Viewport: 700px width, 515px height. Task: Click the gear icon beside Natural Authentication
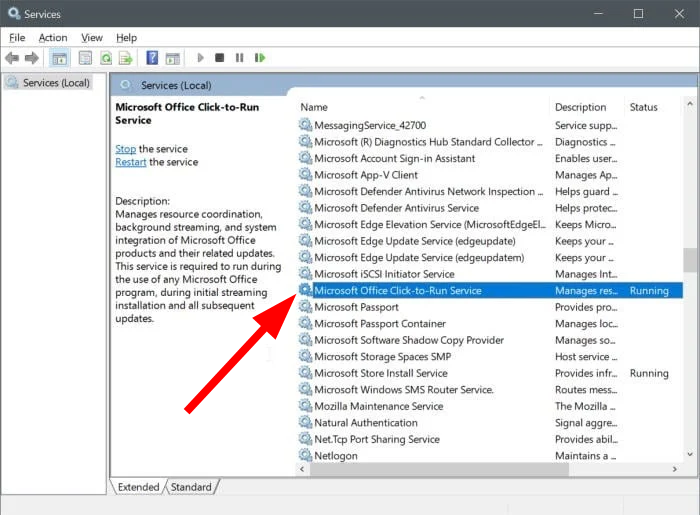click(305, 422)
